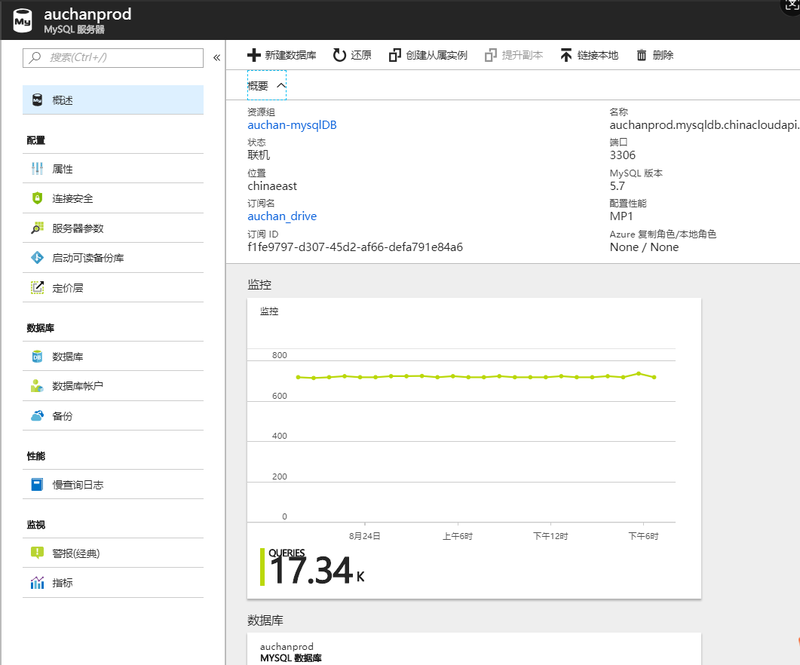This screenshot has height=665, width=800.
Task: Open the 监控 queries chart tile
Action: tap(474, 449)
